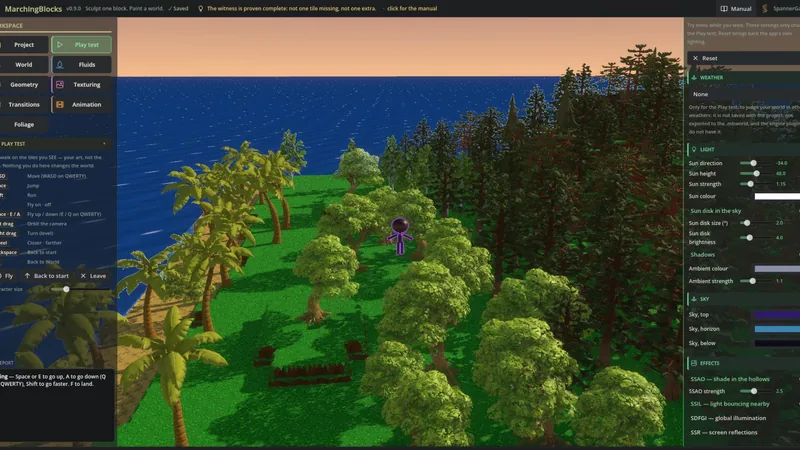Collapse the PLAY TEST section arrow

(105, 144)
